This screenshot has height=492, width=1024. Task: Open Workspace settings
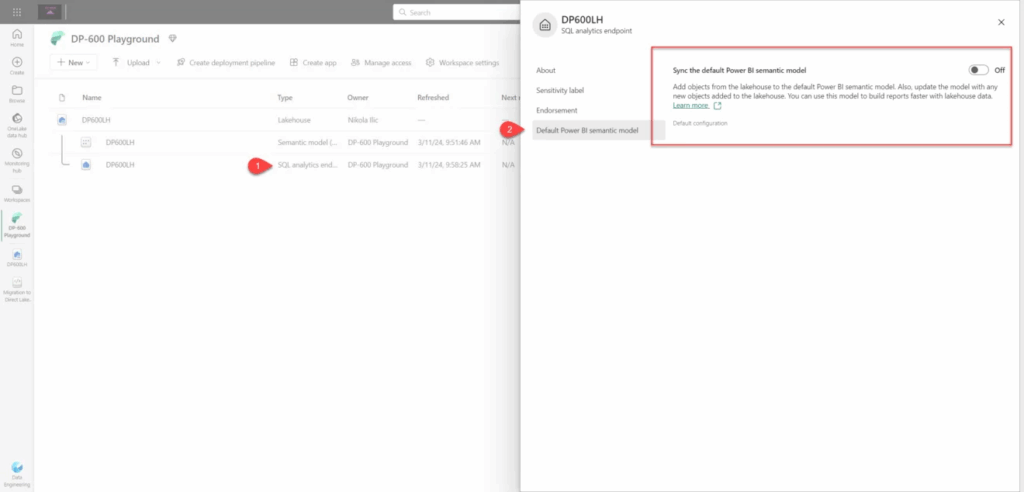click(462, 63)
